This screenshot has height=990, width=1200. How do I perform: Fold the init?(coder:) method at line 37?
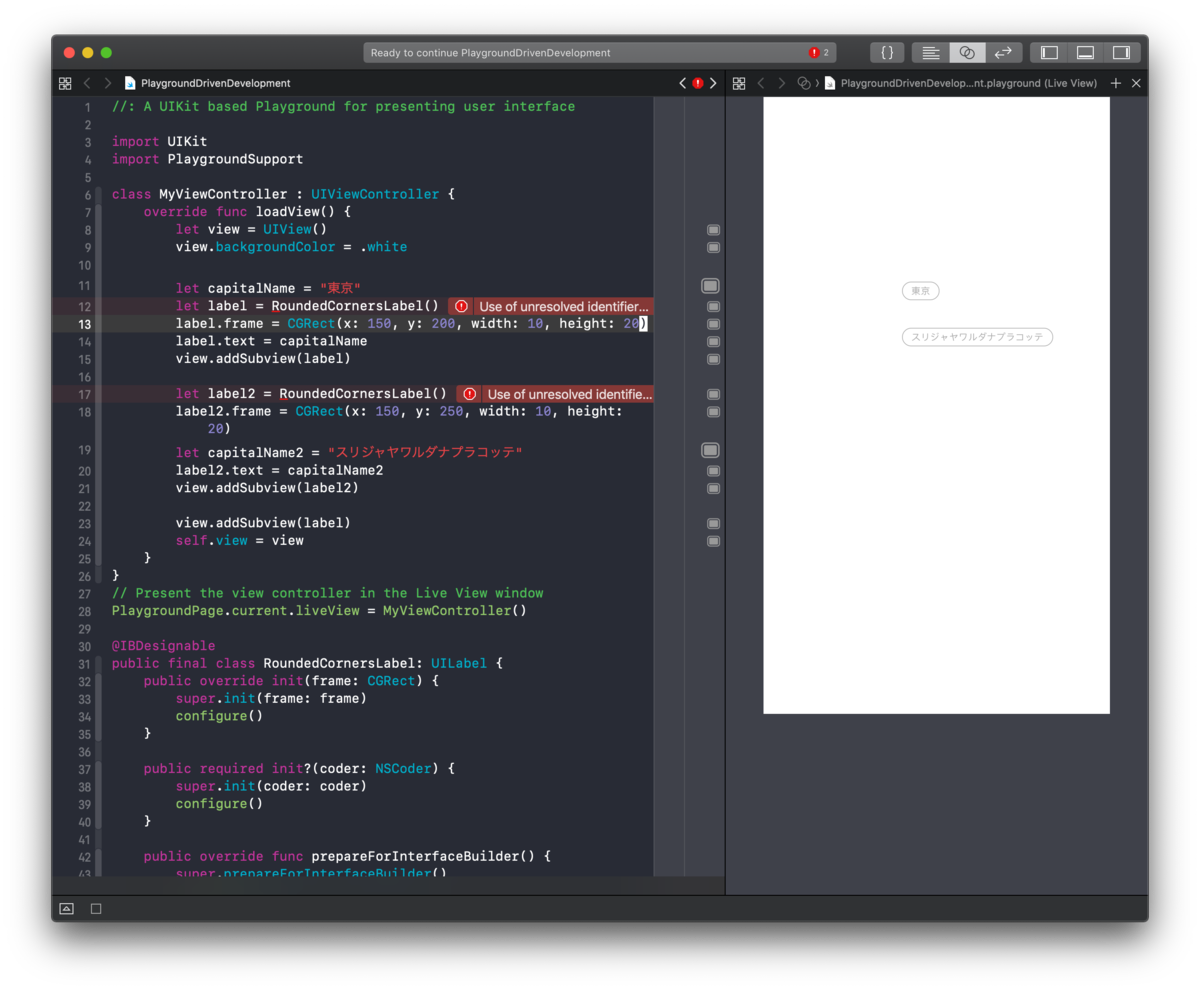point(98,769)
